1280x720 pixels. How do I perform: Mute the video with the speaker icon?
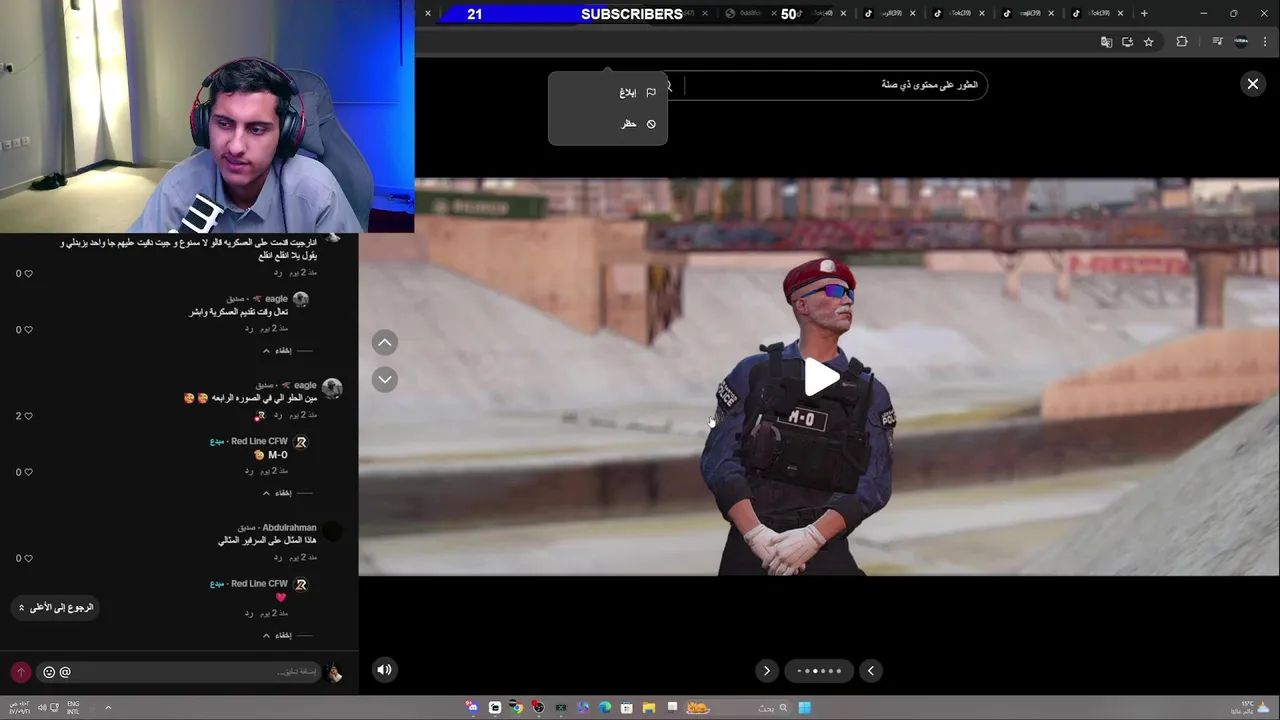tap(384, 670)
